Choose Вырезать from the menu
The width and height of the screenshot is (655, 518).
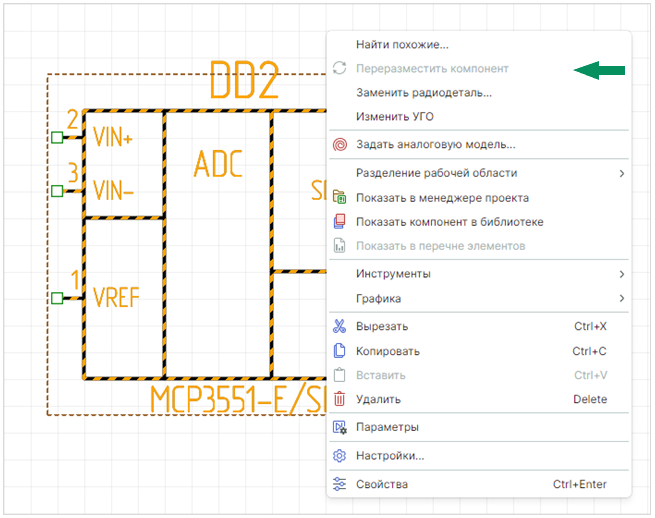479,326
